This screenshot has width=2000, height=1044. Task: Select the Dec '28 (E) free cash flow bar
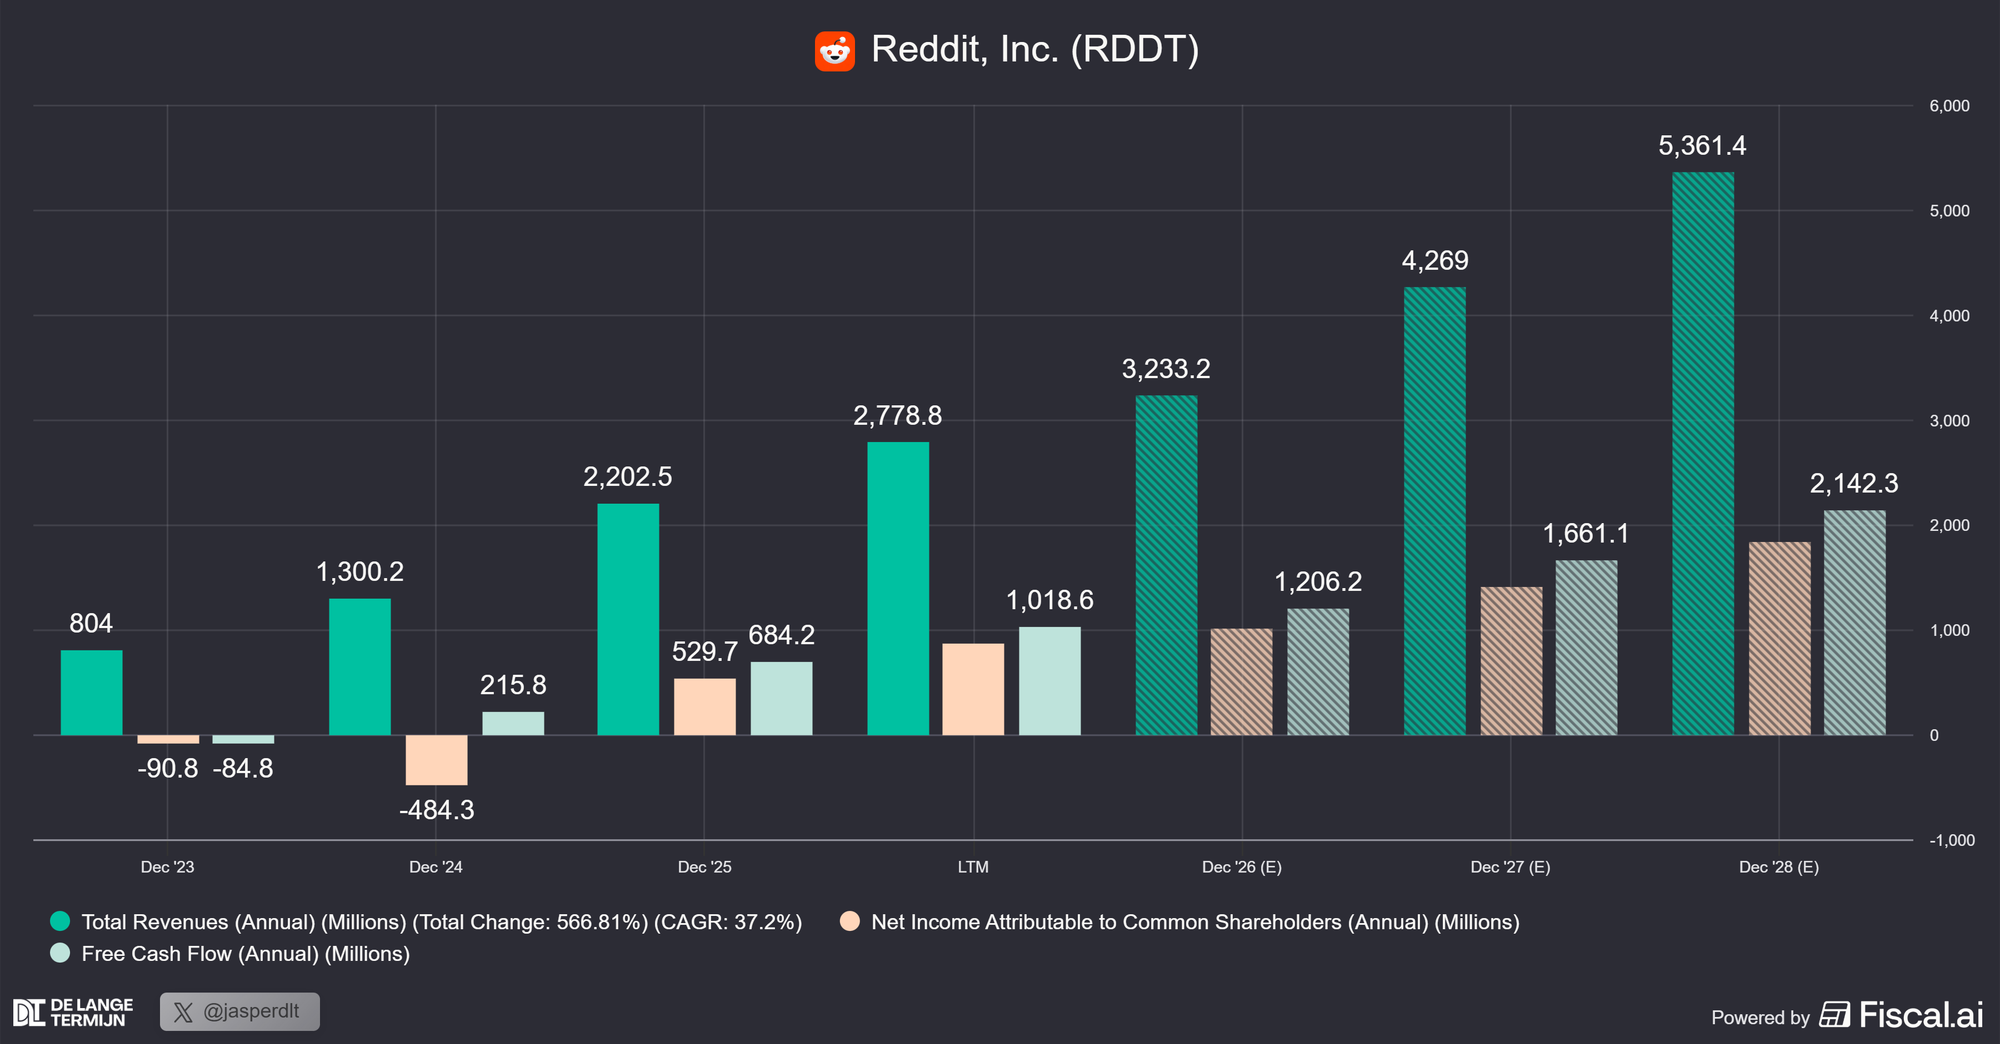pos(1855,623)
